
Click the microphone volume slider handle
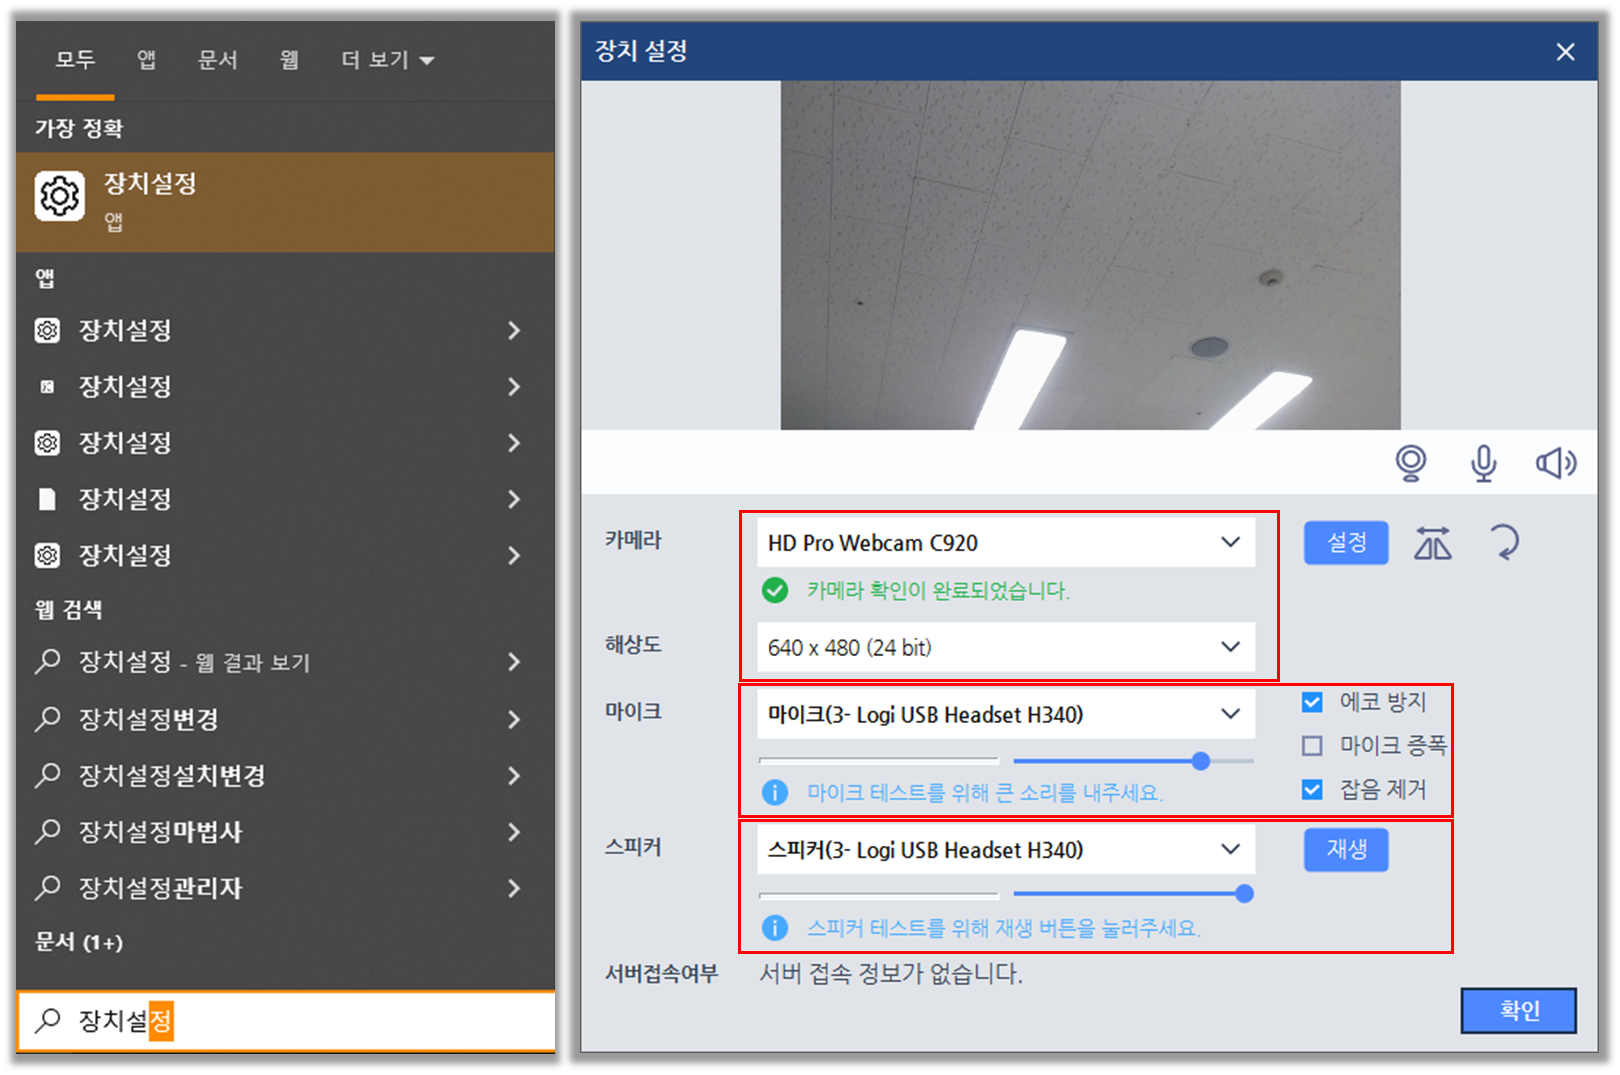point(1201,761)
